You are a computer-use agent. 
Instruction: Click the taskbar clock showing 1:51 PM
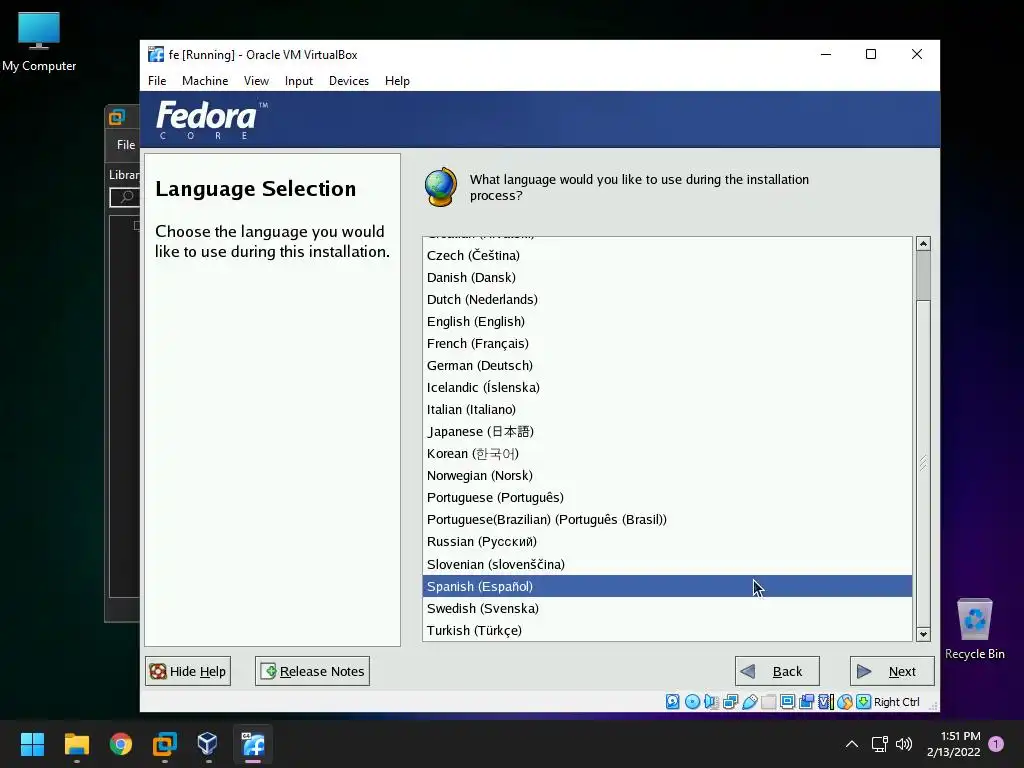[953, 744]
